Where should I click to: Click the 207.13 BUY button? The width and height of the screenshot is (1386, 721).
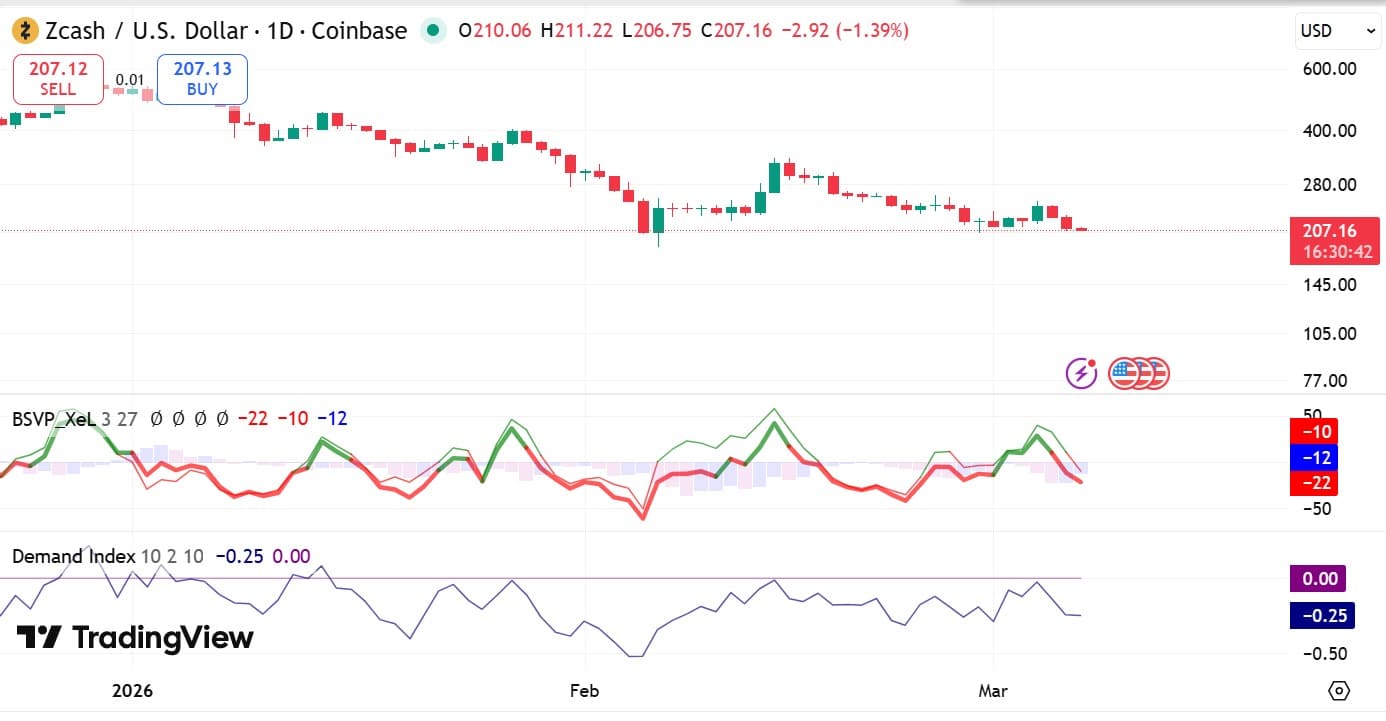[x=202, y=78]
